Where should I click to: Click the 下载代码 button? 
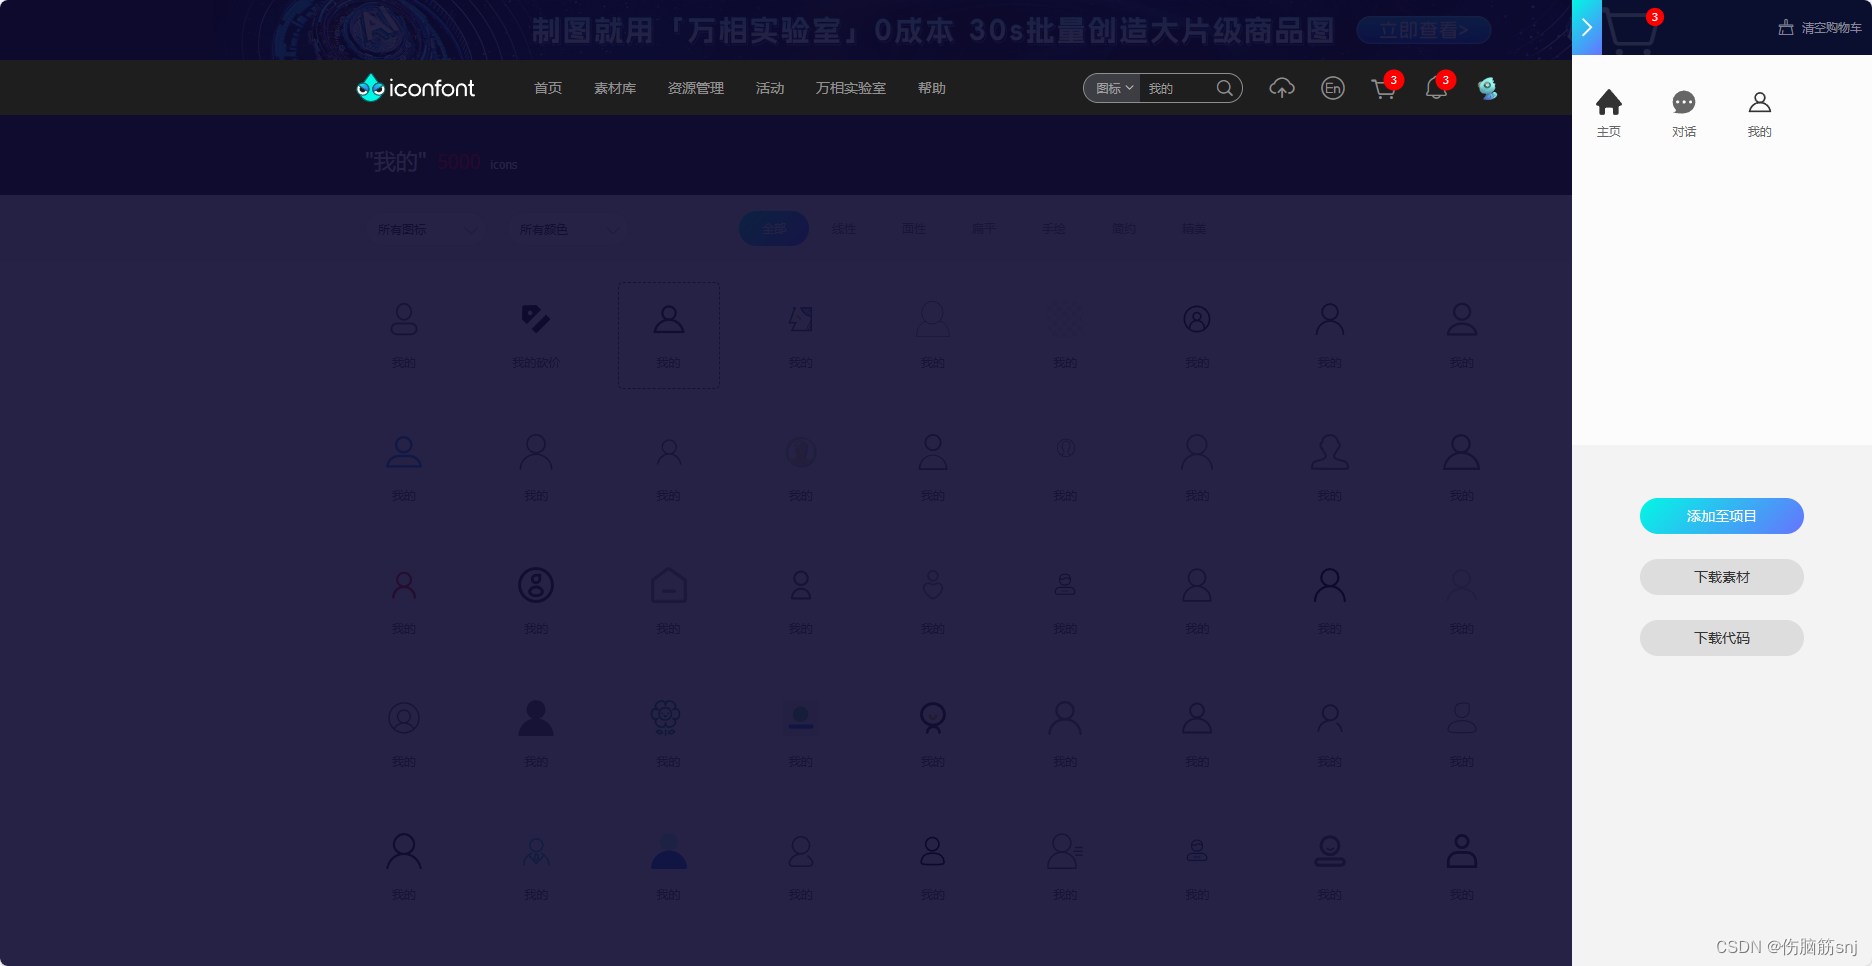(x=1721, y=638)
